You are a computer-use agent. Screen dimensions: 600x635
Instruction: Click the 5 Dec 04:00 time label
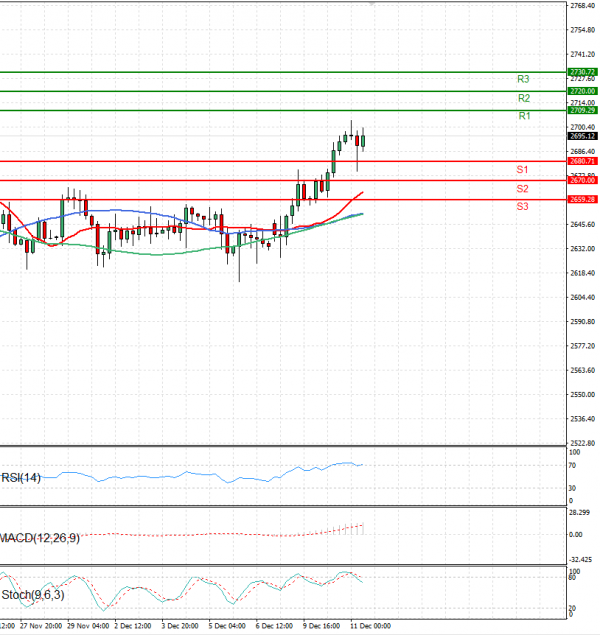tap(227, 626)
